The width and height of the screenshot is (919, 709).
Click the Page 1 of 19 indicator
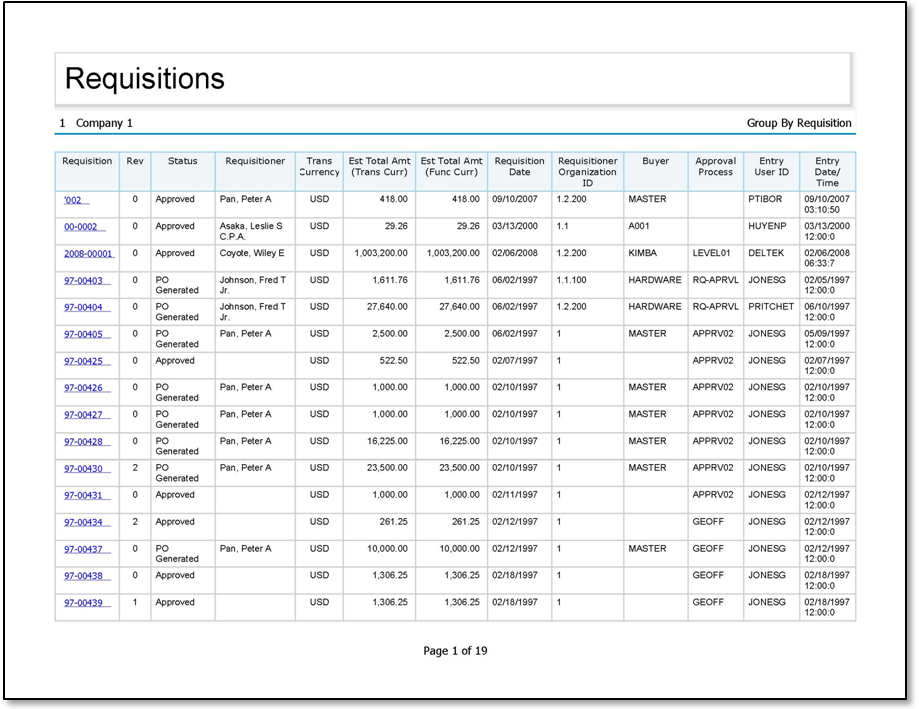click(x=455, y=651)
